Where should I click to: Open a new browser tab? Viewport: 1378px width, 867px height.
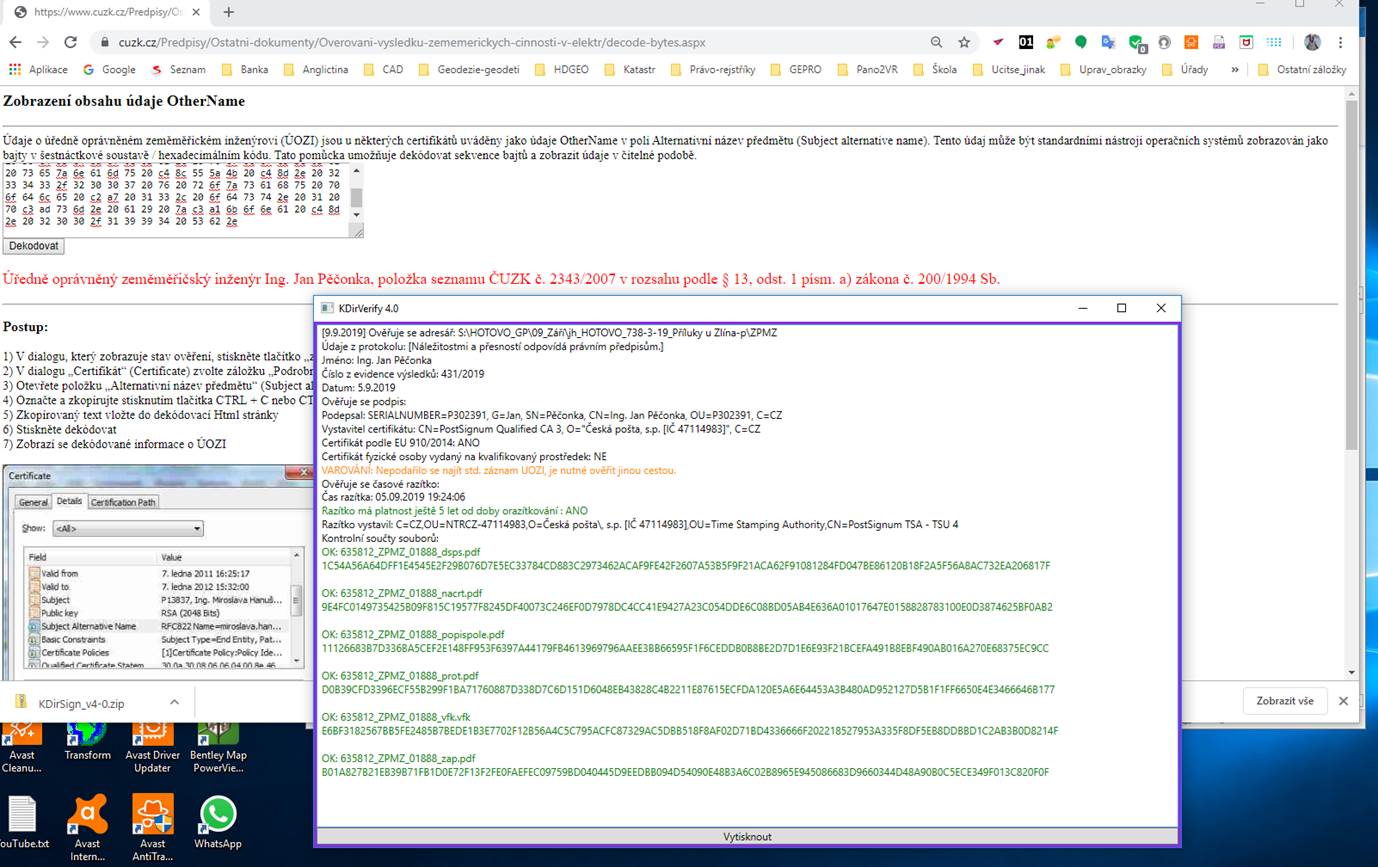point(229,12)
